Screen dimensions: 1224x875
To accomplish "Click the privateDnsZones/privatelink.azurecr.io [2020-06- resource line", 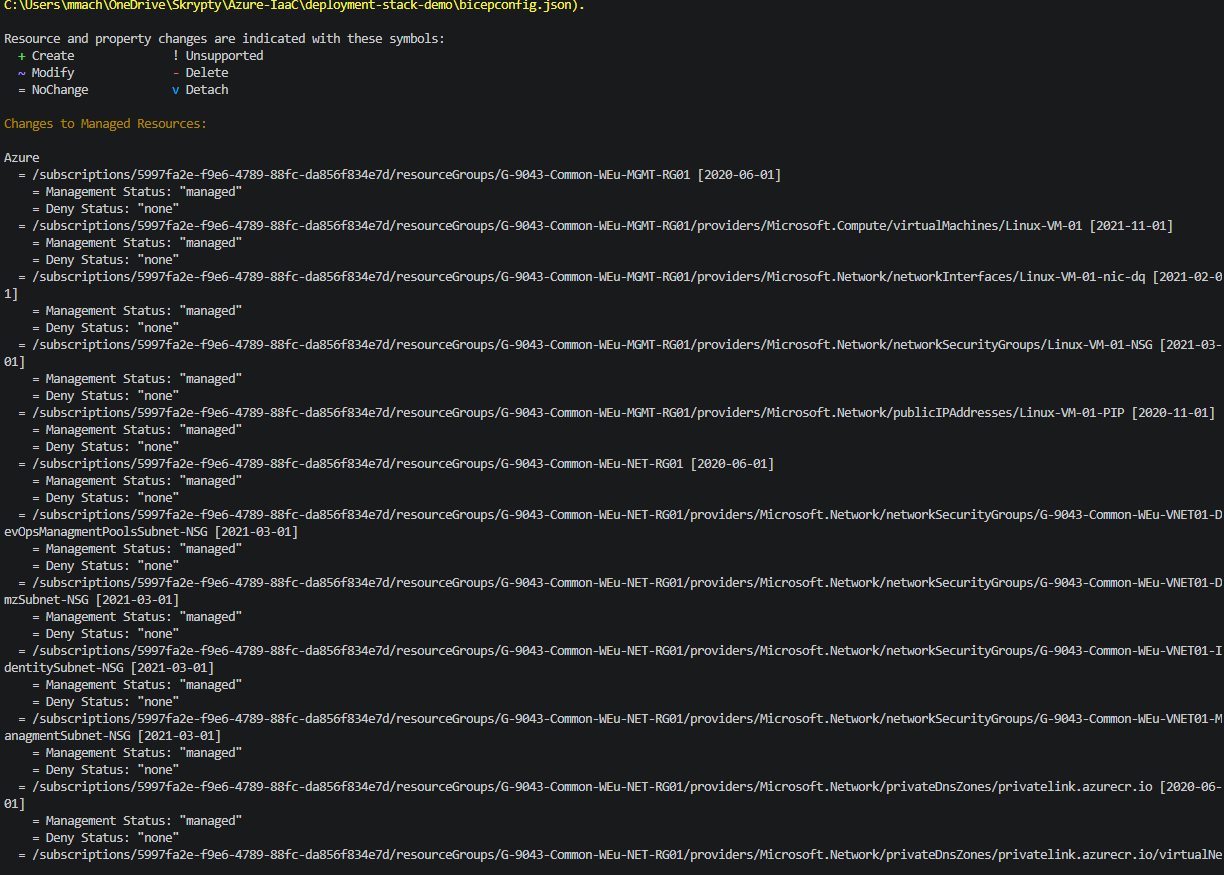I will 620,787.
